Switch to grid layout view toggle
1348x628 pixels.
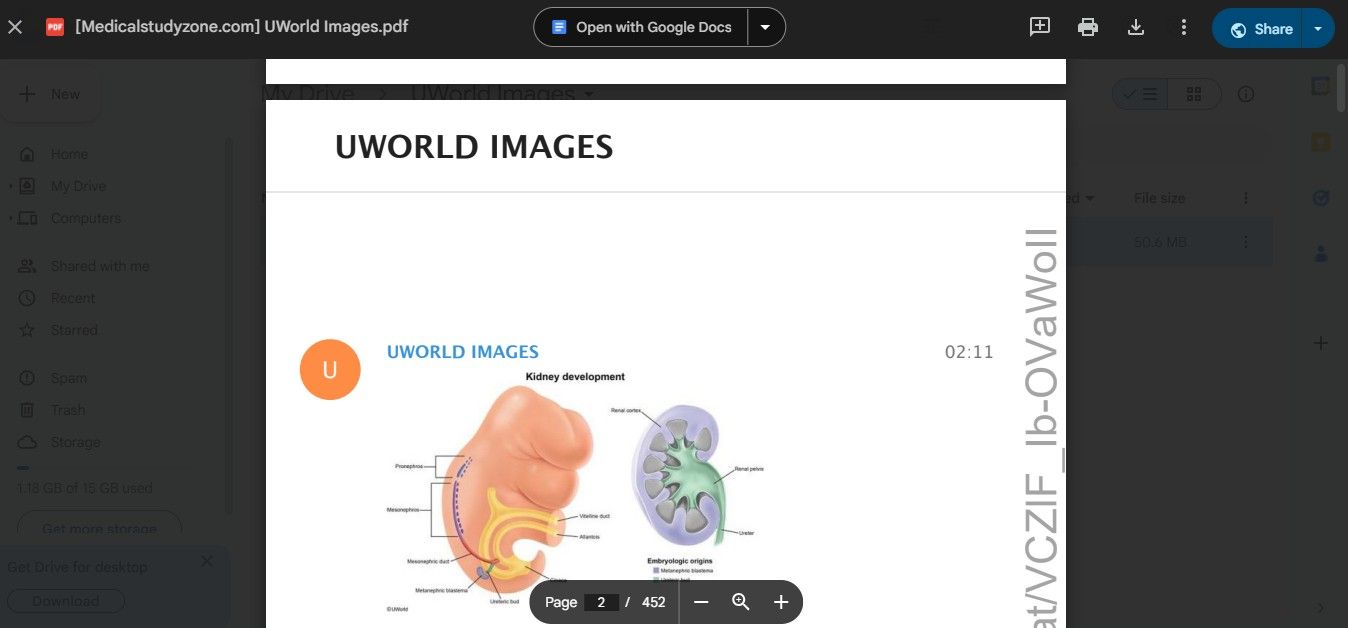pos(1193,94)
